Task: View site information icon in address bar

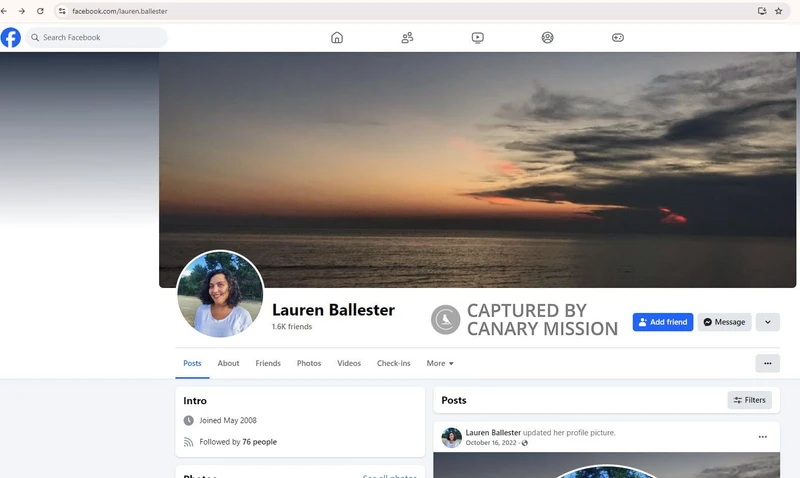Action: coord(62,11)
